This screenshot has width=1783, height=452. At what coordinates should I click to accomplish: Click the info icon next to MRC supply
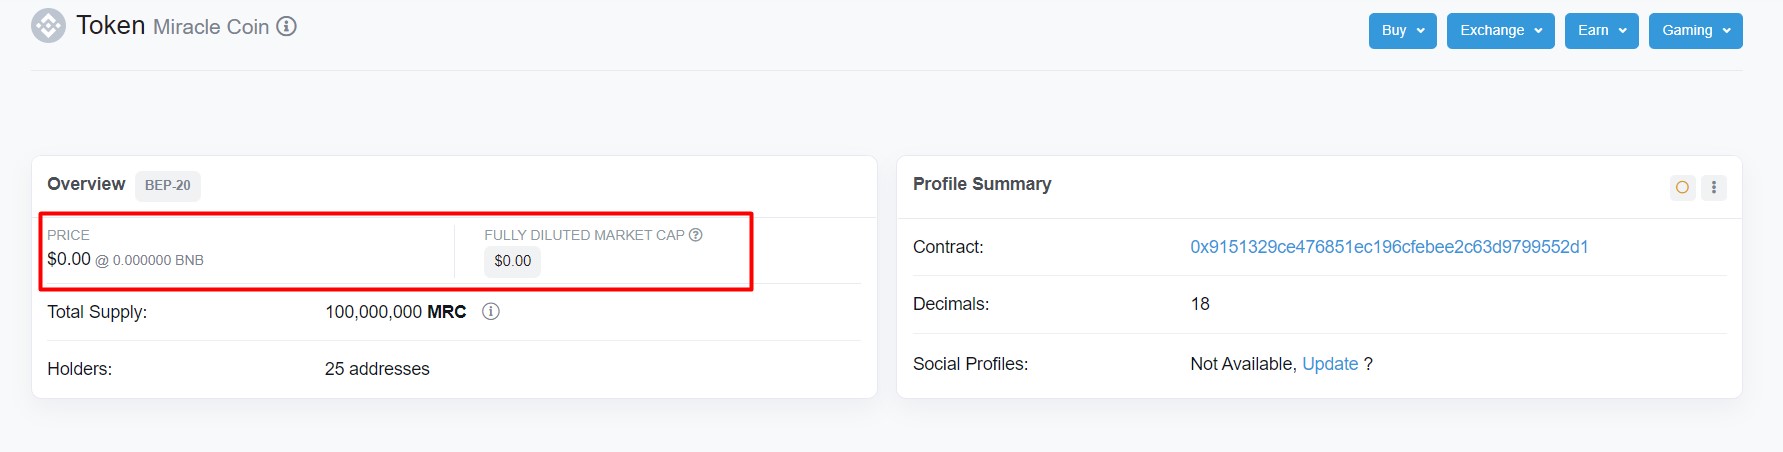click(x=491, y=312)
